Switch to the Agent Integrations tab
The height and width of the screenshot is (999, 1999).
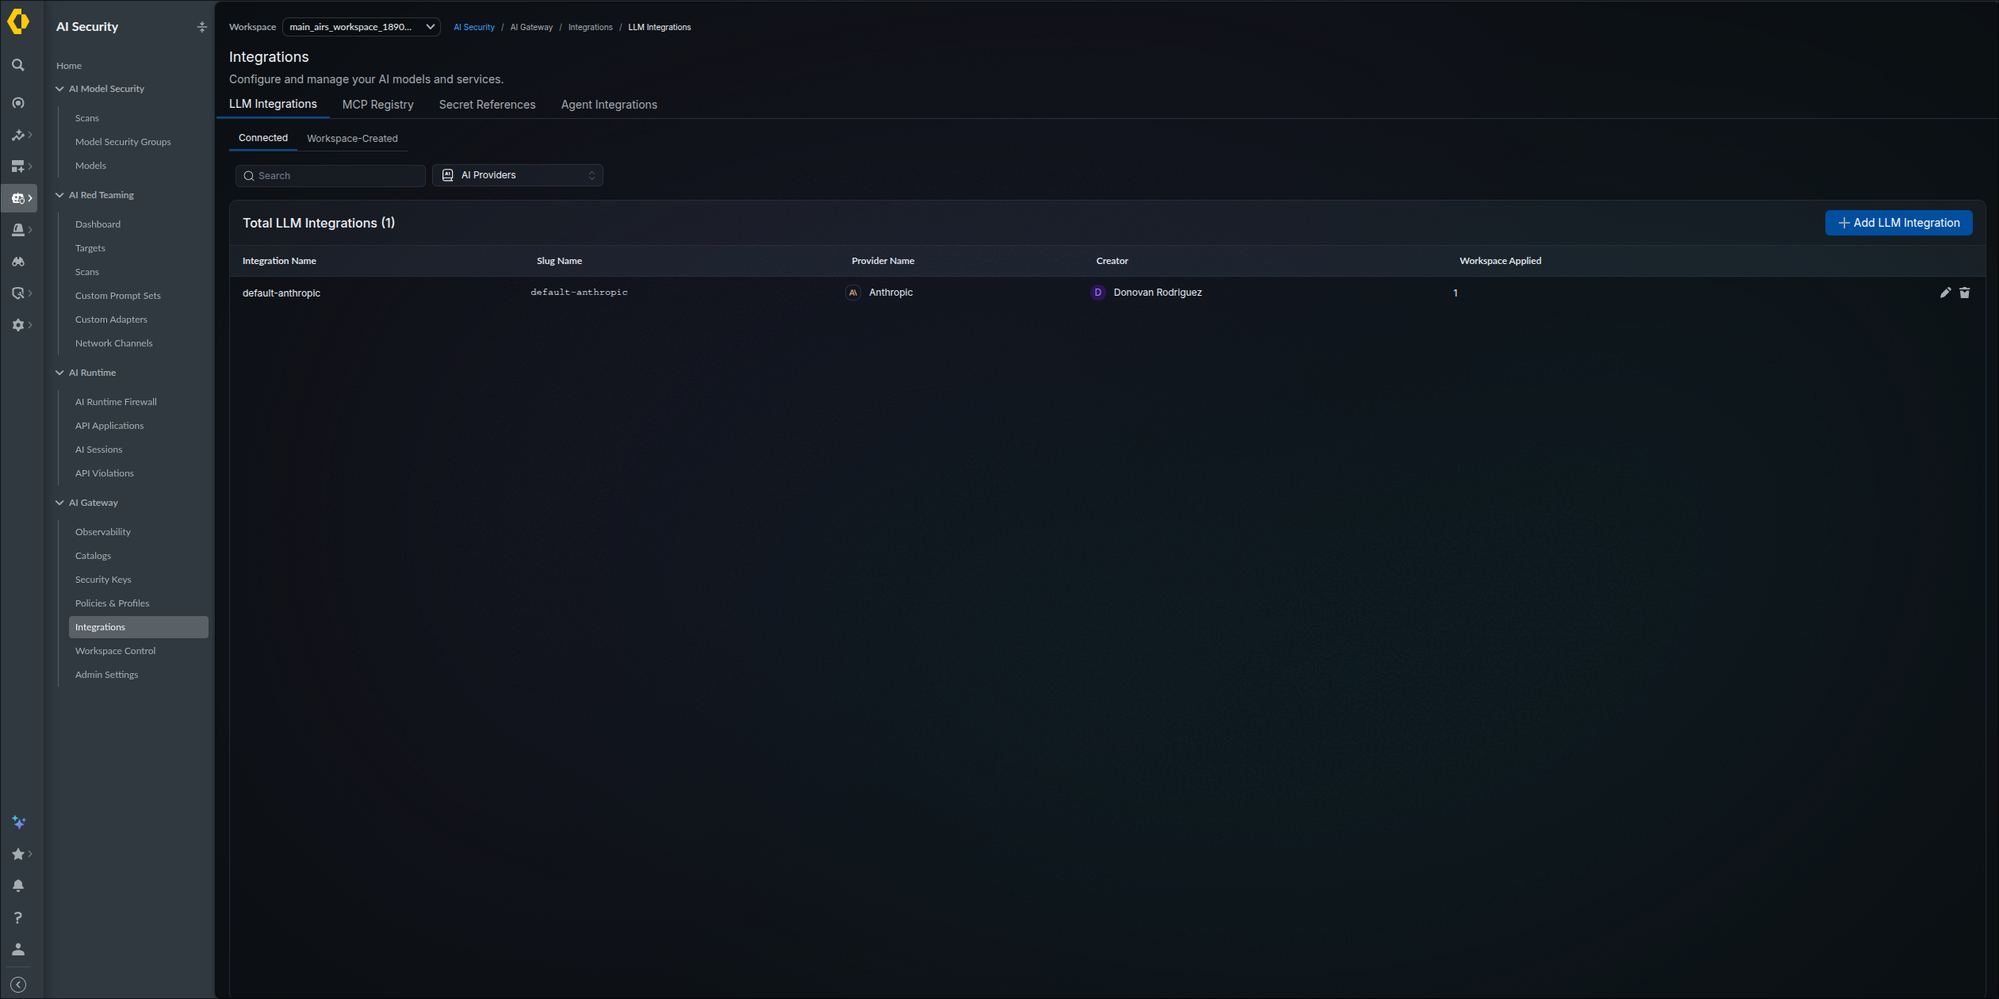pos(609,105)
